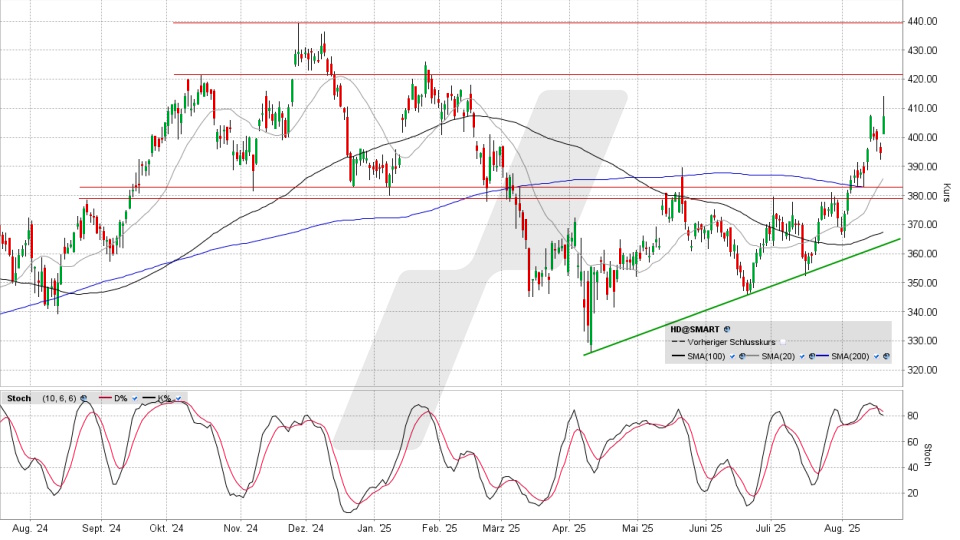
Task: Open settings icon for SMA(200)
Action: point(886,356)
